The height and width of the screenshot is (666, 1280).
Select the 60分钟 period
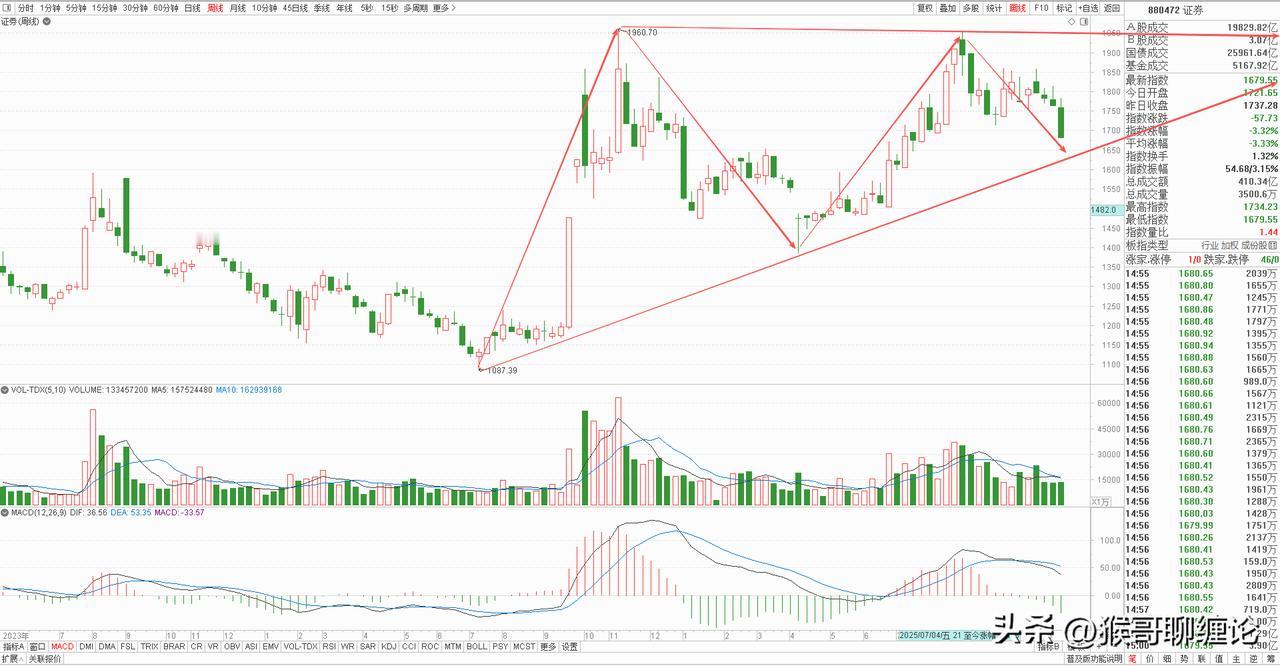[x=166, y=7]
